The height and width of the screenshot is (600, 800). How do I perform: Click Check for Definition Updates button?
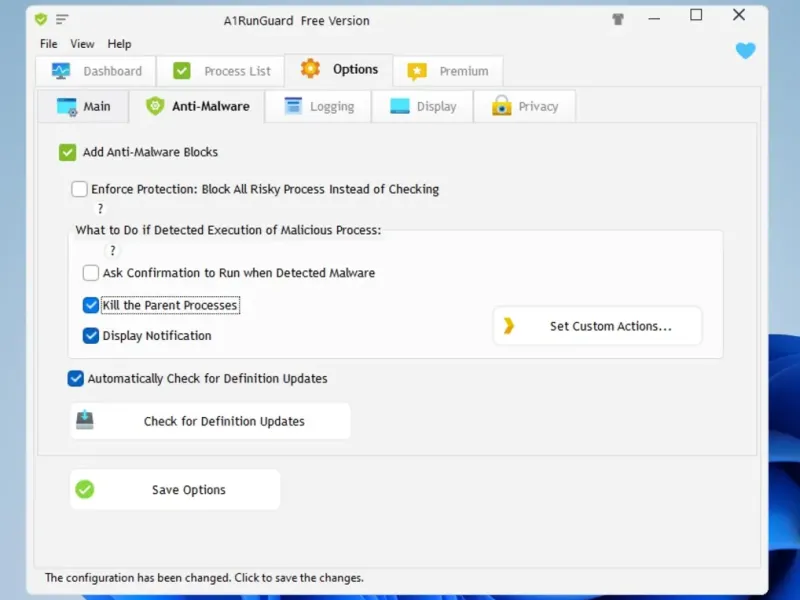(210, 421)
